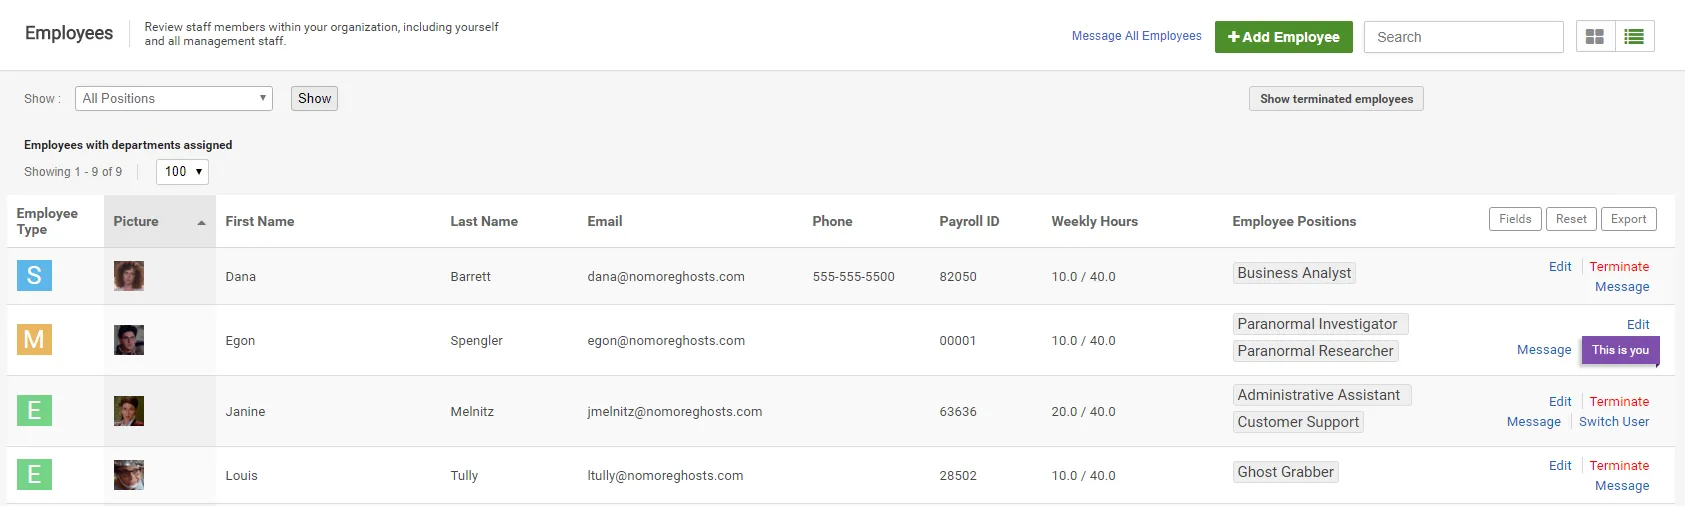Screen dimensions: 1685x506
Task: Switch User to Janine Melnitz
Action: [1614, 421]
